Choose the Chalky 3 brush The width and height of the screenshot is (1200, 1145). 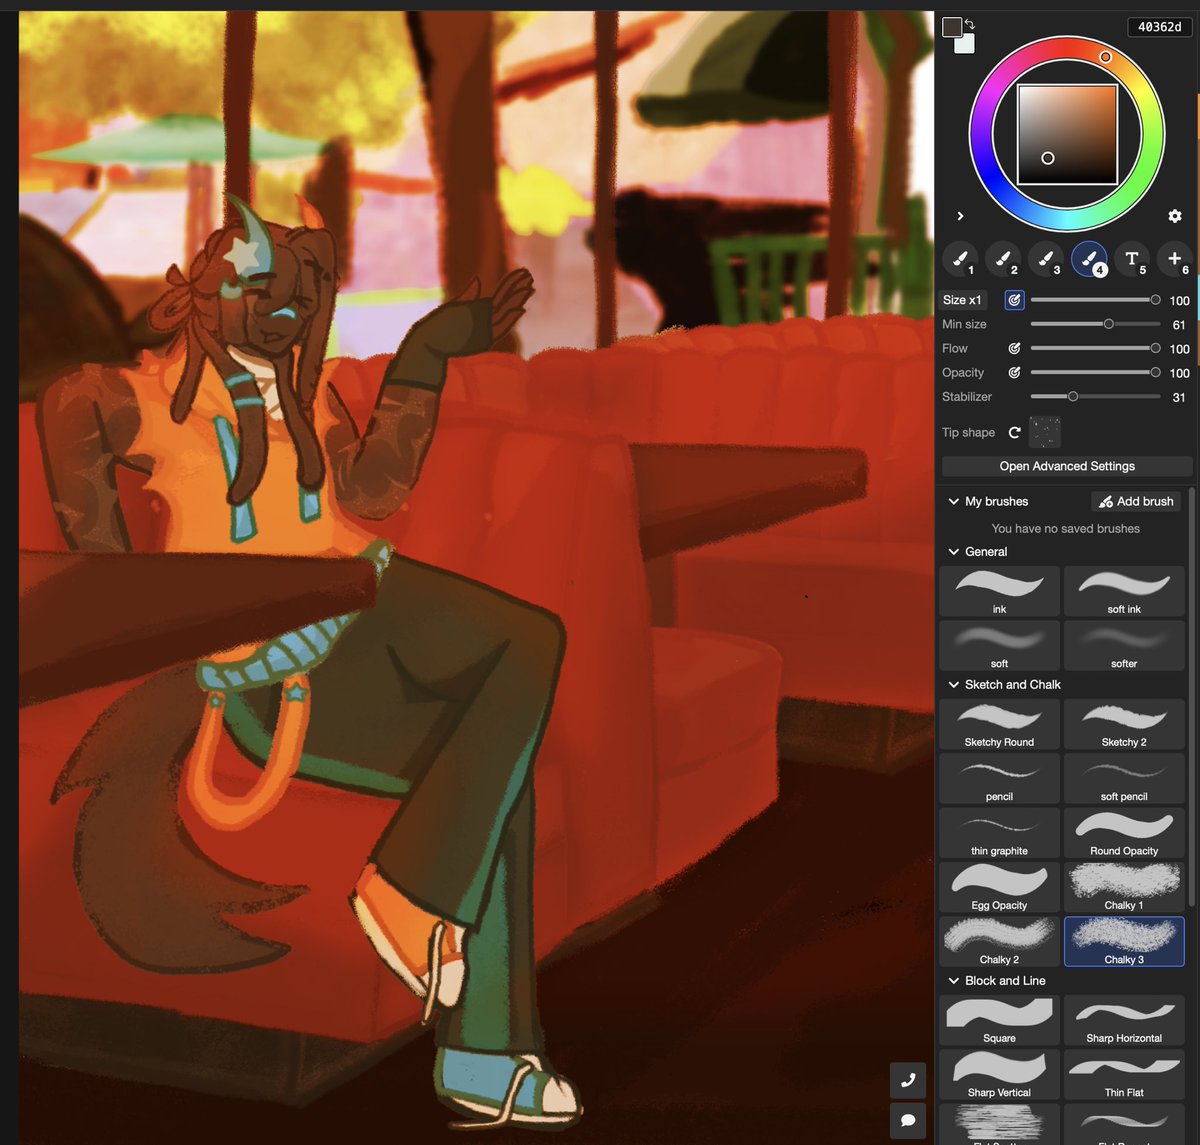(x=1124, y=941)
